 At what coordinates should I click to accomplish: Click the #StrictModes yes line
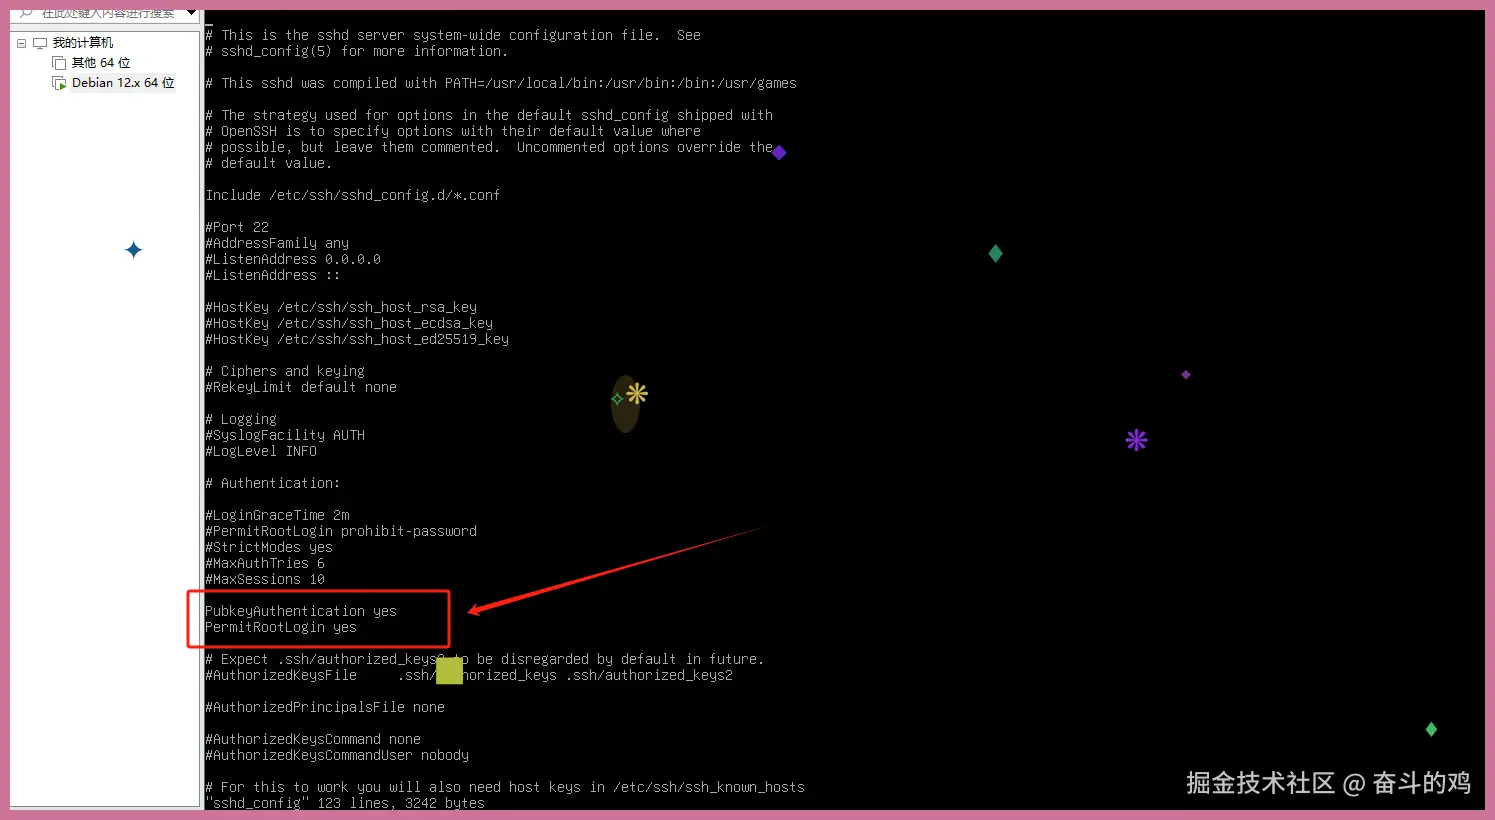(269, 547)
